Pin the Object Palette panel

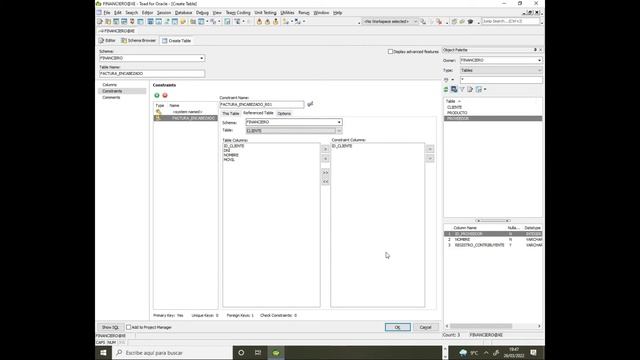pyautogui.click(x=535, y=50)
